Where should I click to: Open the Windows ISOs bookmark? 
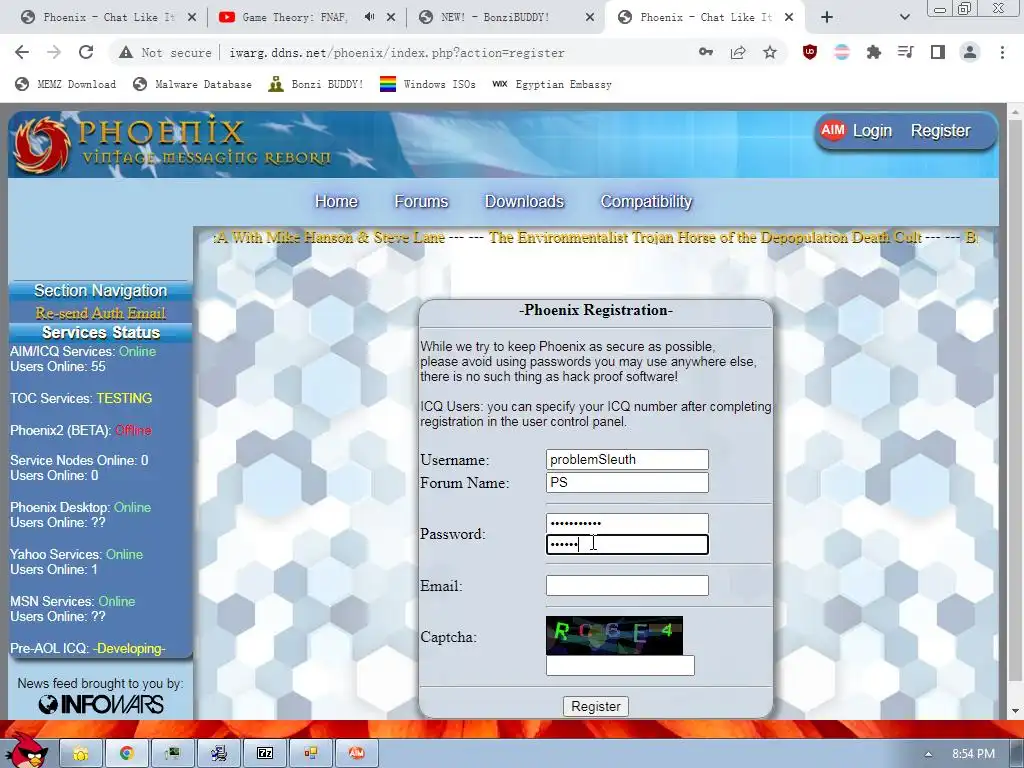pyautogui.click(x=428, y=84)
